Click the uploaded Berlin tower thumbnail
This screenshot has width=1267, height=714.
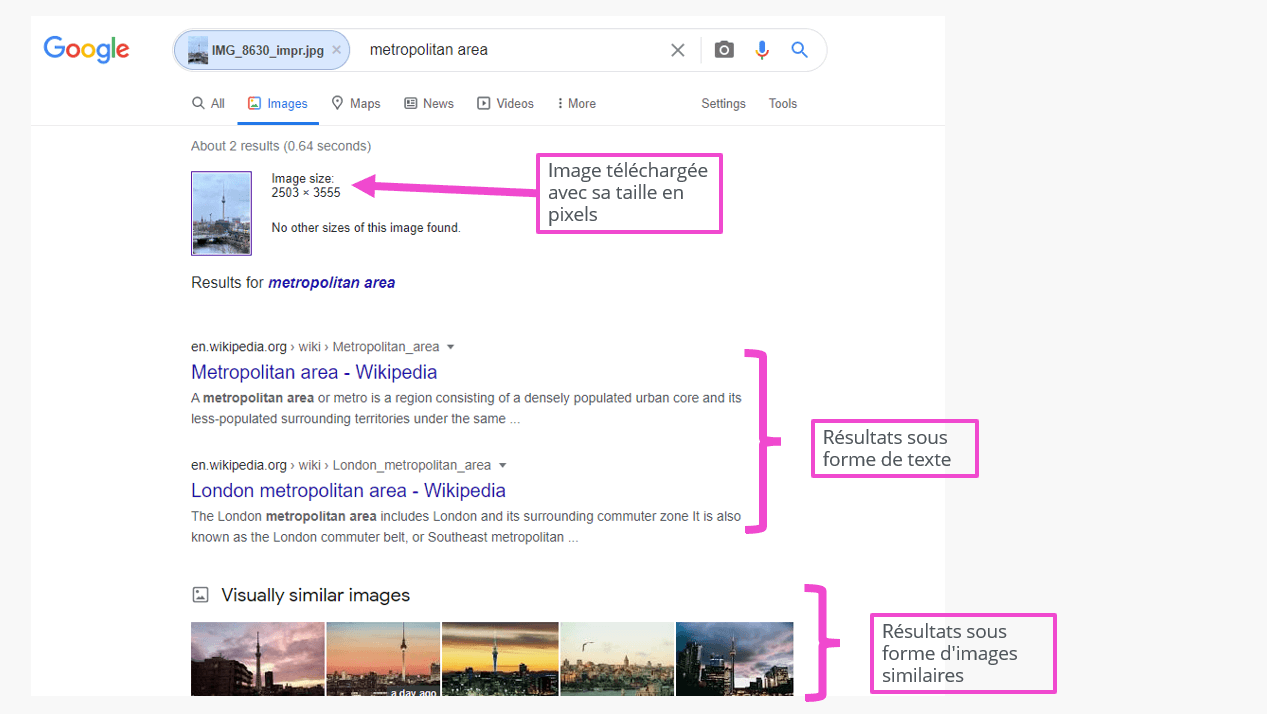[221, 213]
